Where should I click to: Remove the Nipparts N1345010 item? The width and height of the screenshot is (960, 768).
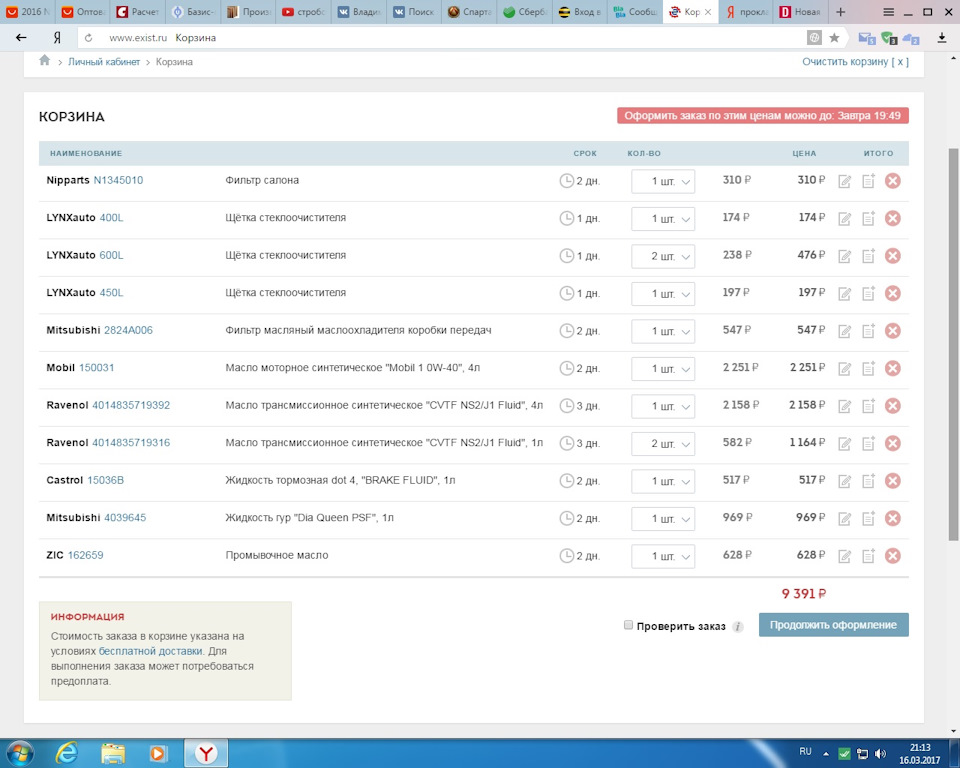(x=893, y=181)
